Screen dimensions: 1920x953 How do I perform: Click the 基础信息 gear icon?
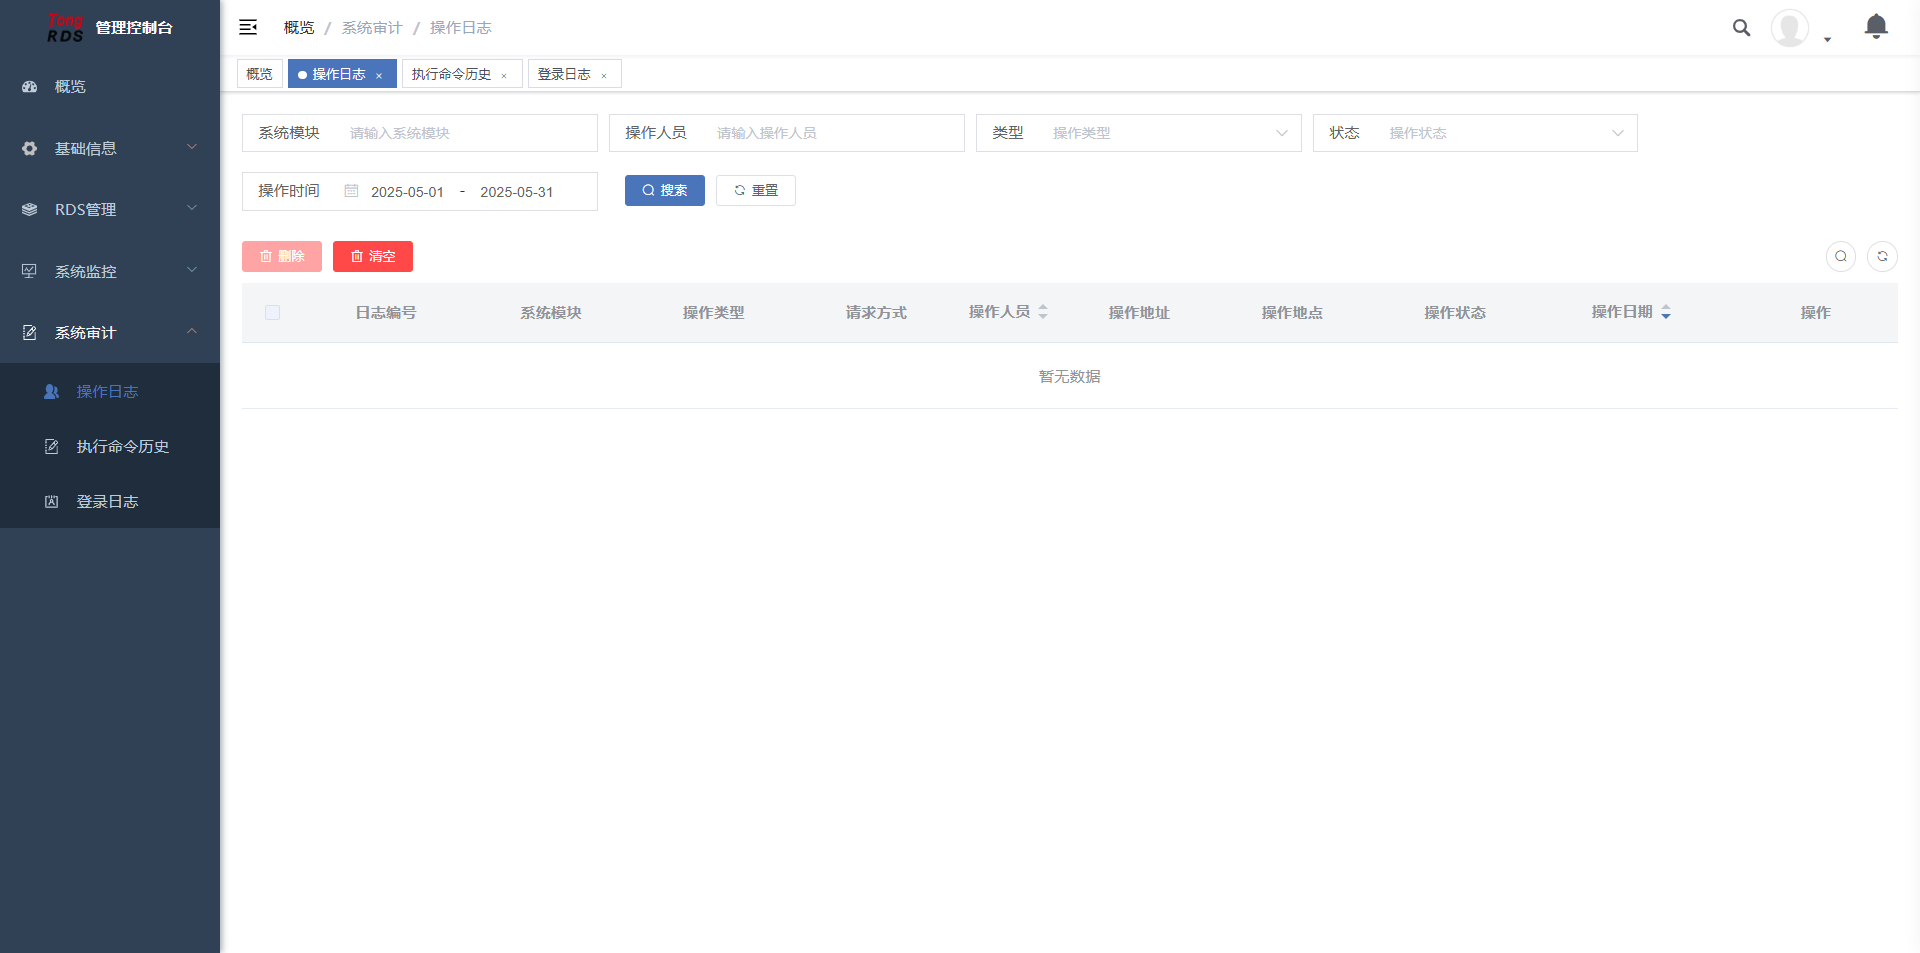(30, 149)
